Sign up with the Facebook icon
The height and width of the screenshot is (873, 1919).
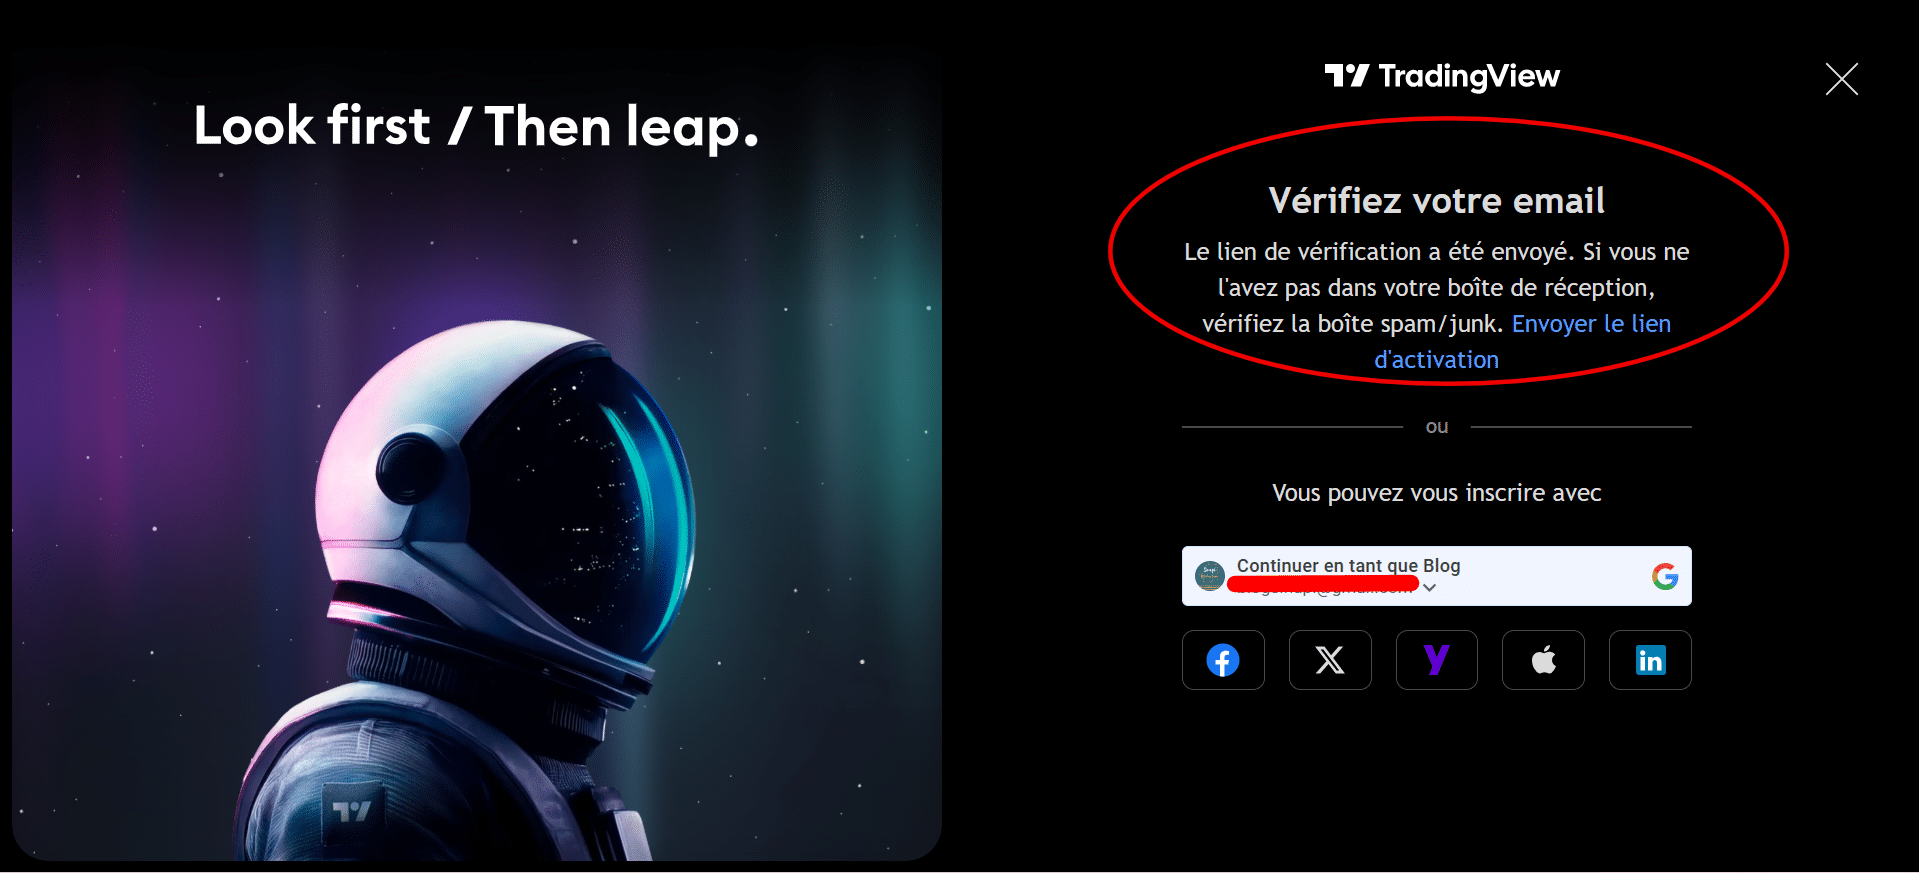pos(1222,660)
